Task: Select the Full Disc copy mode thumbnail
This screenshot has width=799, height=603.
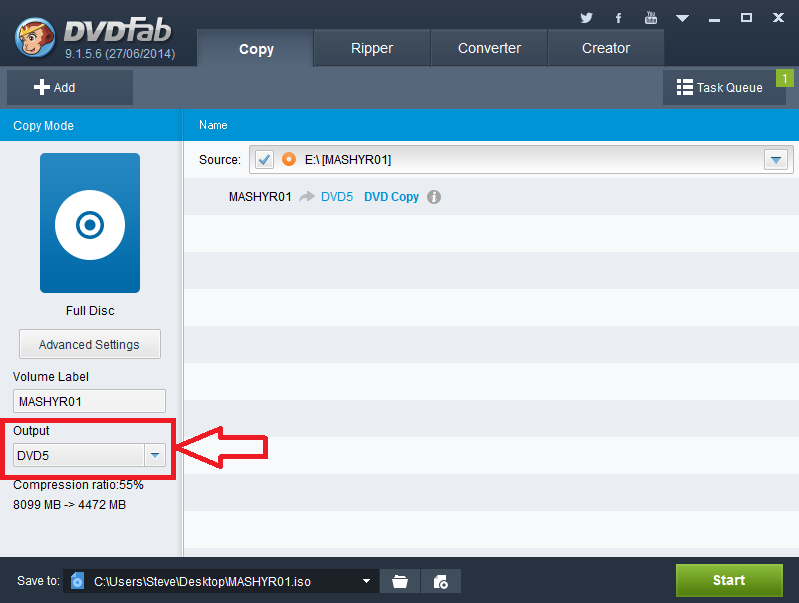Action: tap(90, 223)
